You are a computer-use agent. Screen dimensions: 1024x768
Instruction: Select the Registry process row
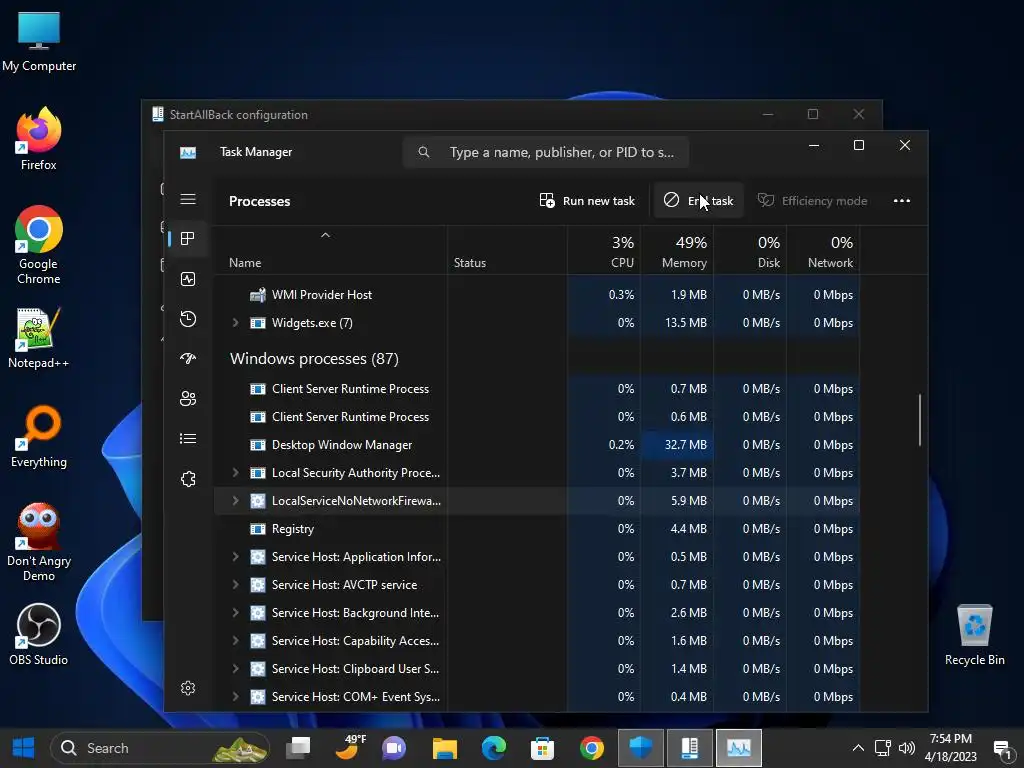pyautogui.click(x=537, y=529)
